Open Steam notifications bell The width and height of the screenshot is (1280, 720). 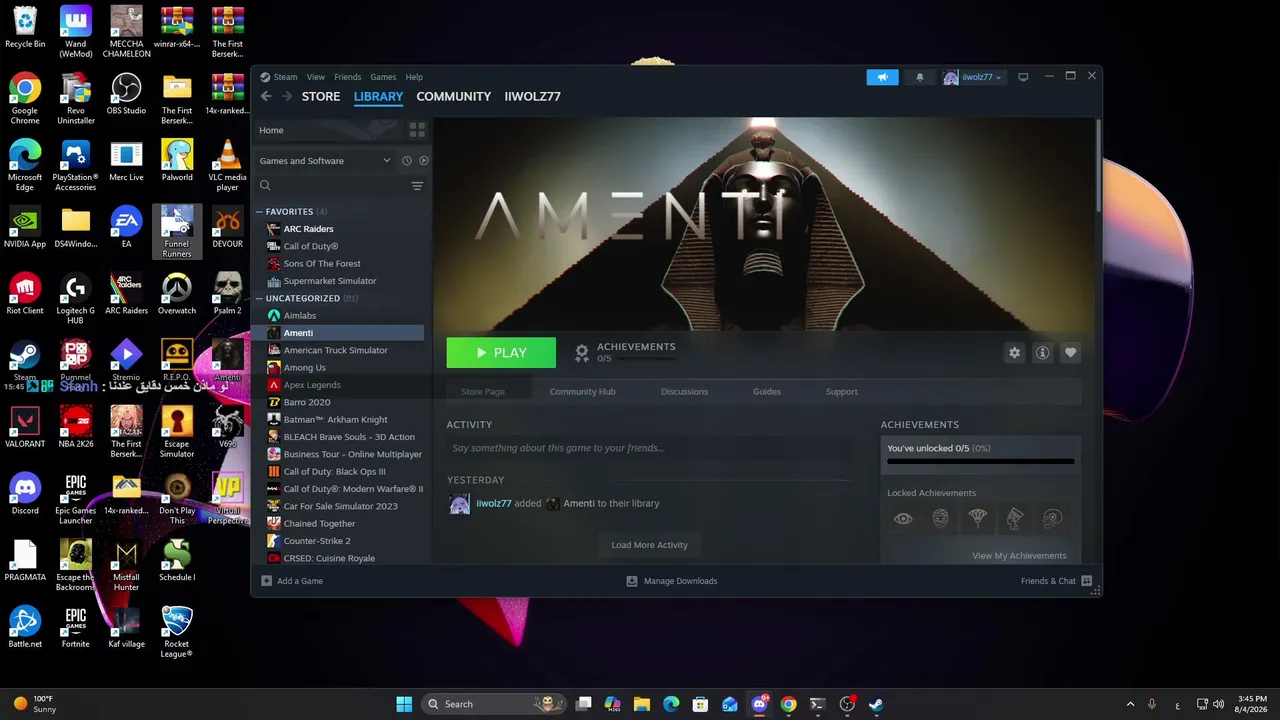click(x=920, y=77)
